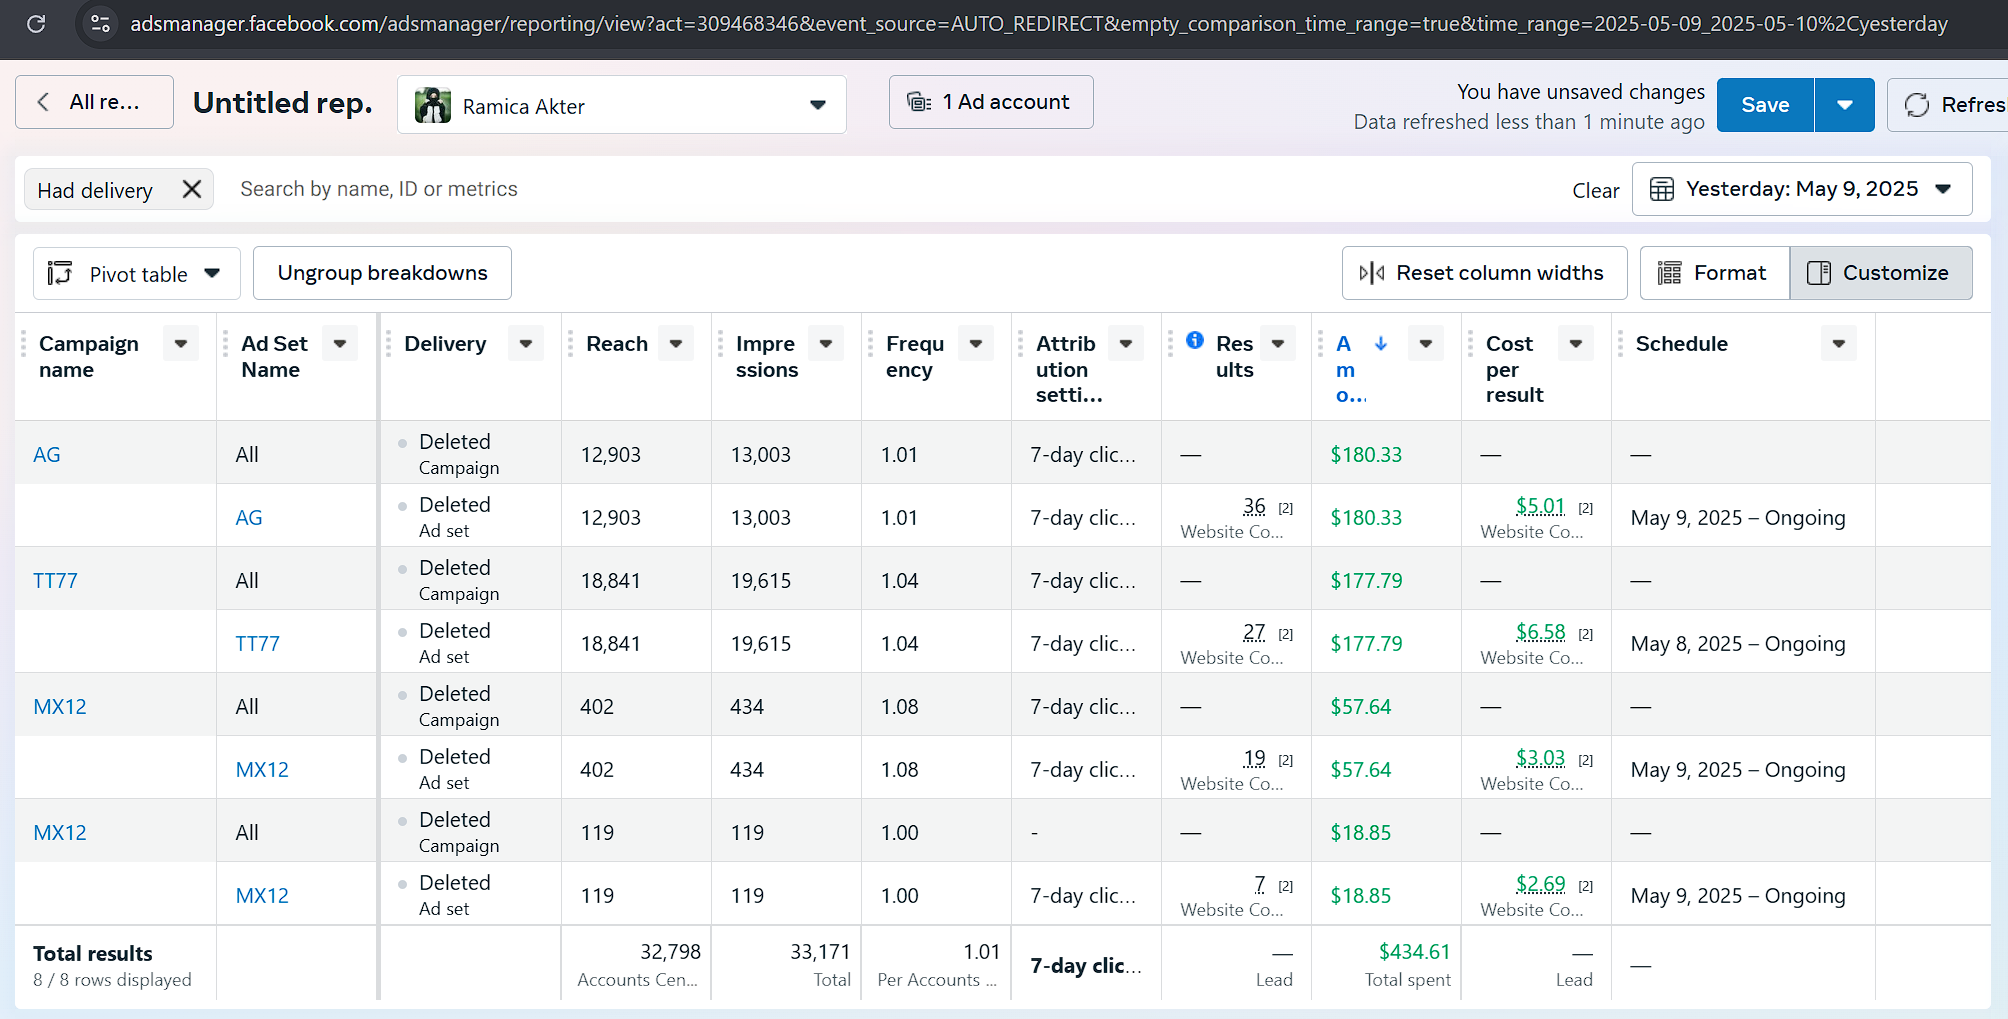Click the Results column info icon

(1195, 340)
